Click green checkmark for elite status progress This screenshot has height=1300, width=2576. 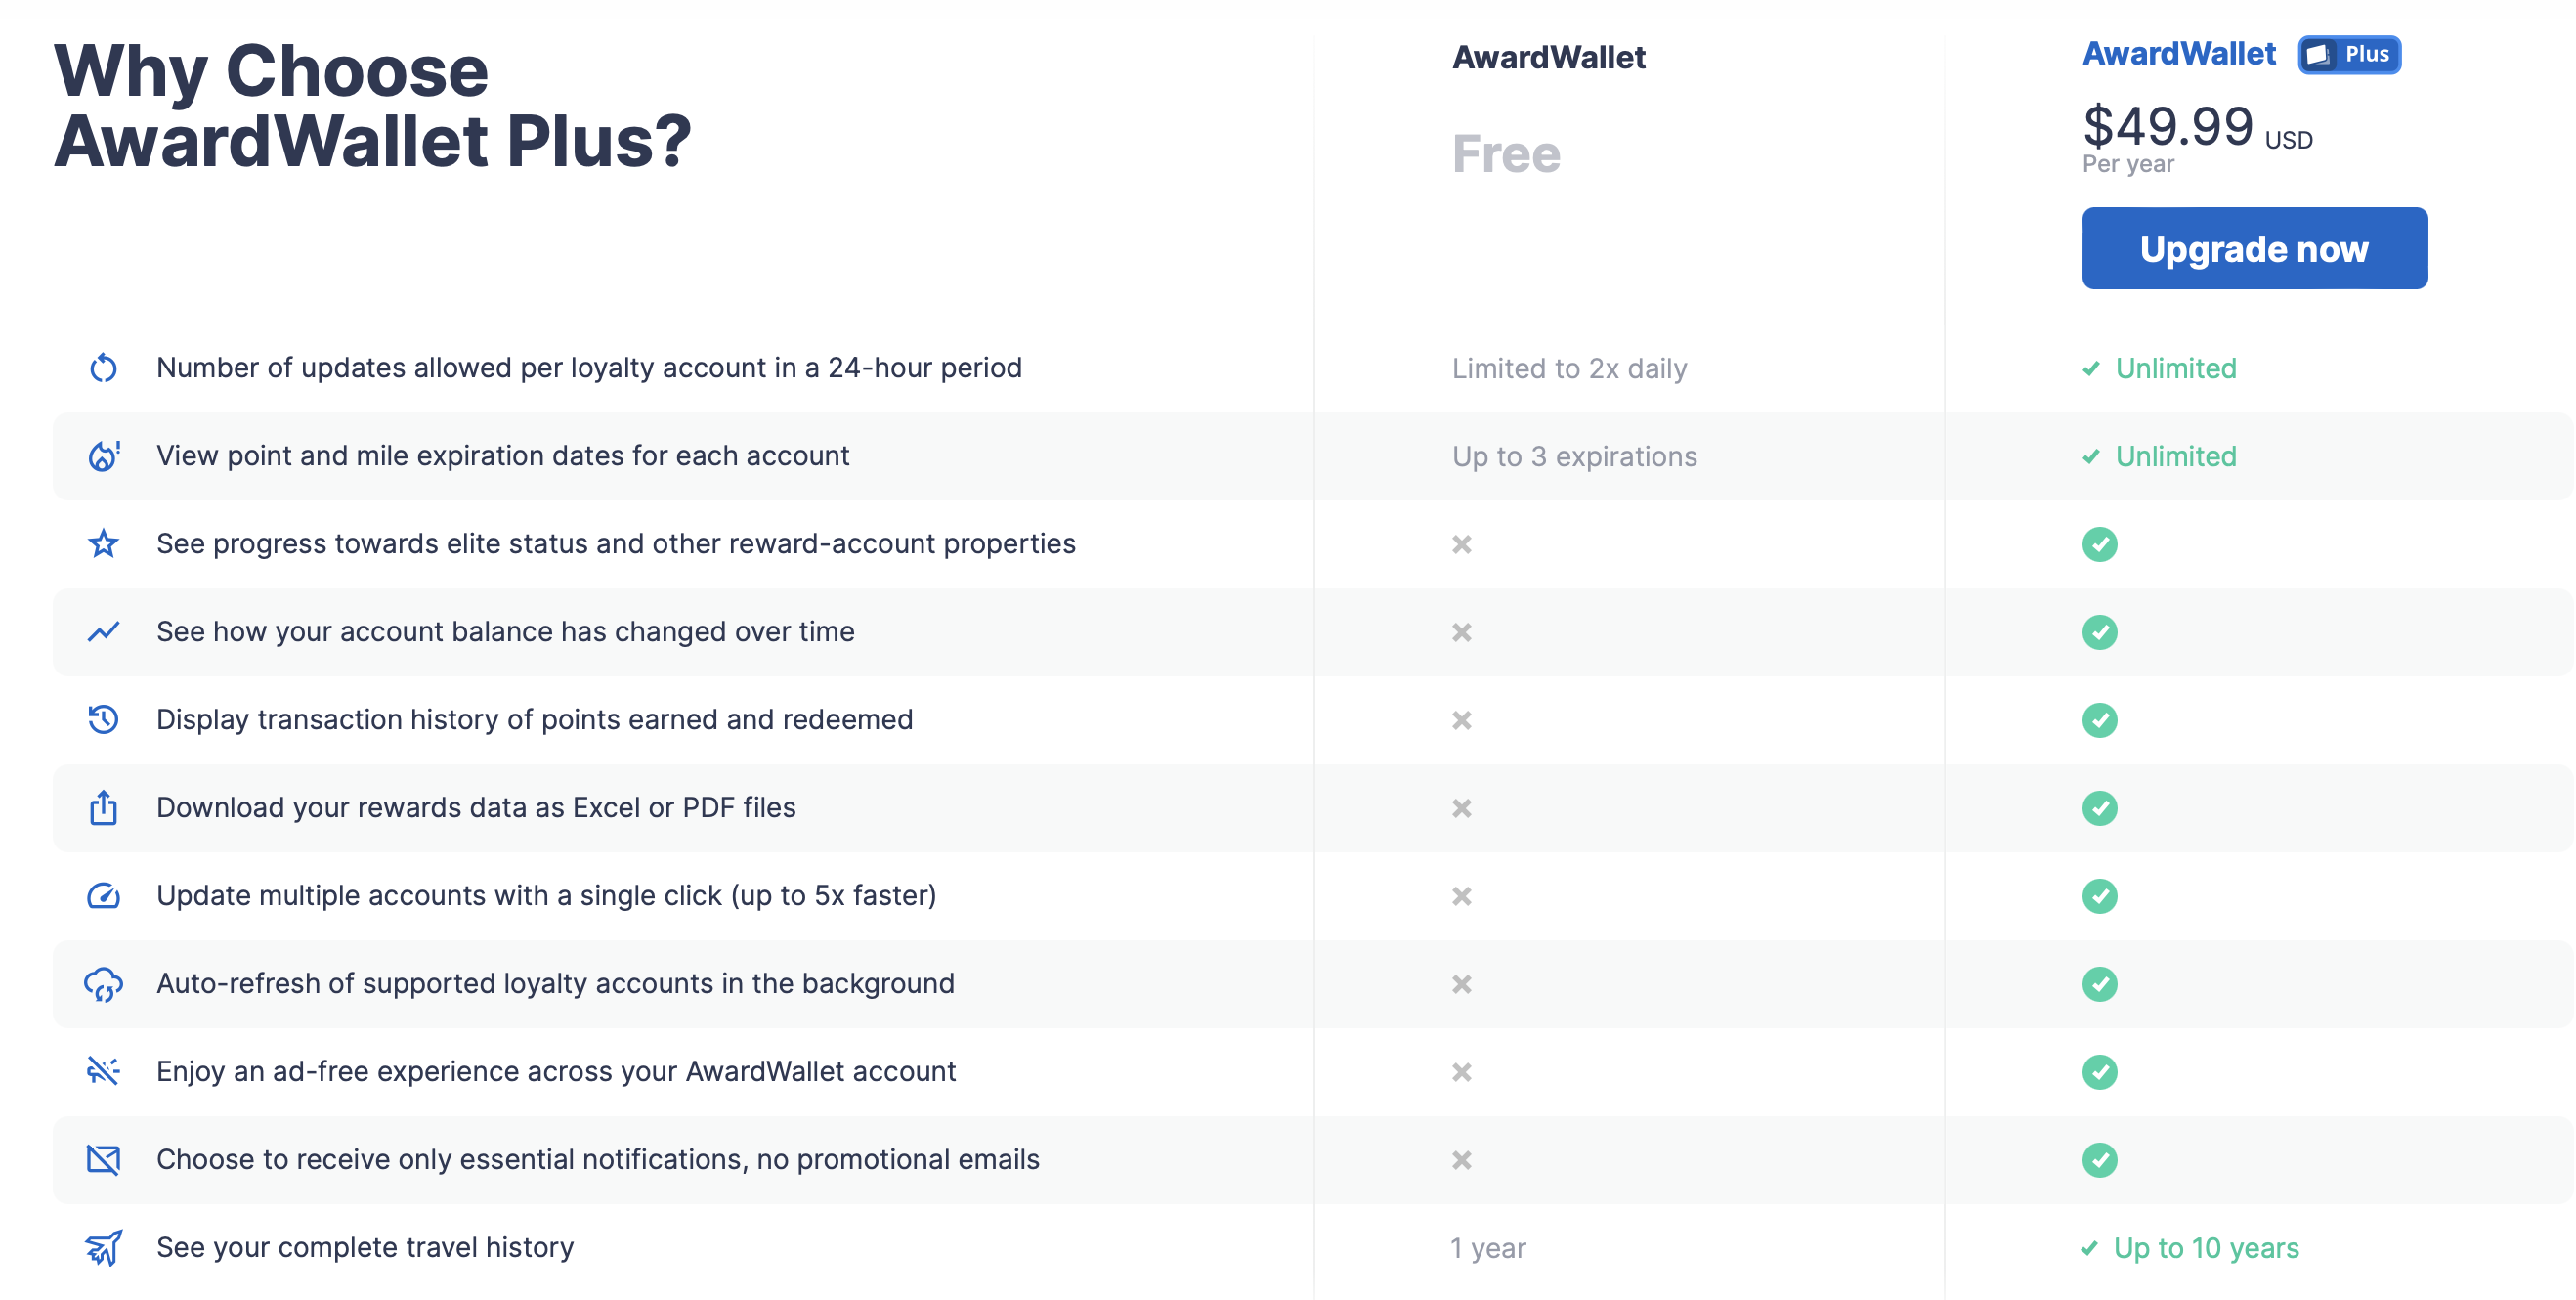2099,544
